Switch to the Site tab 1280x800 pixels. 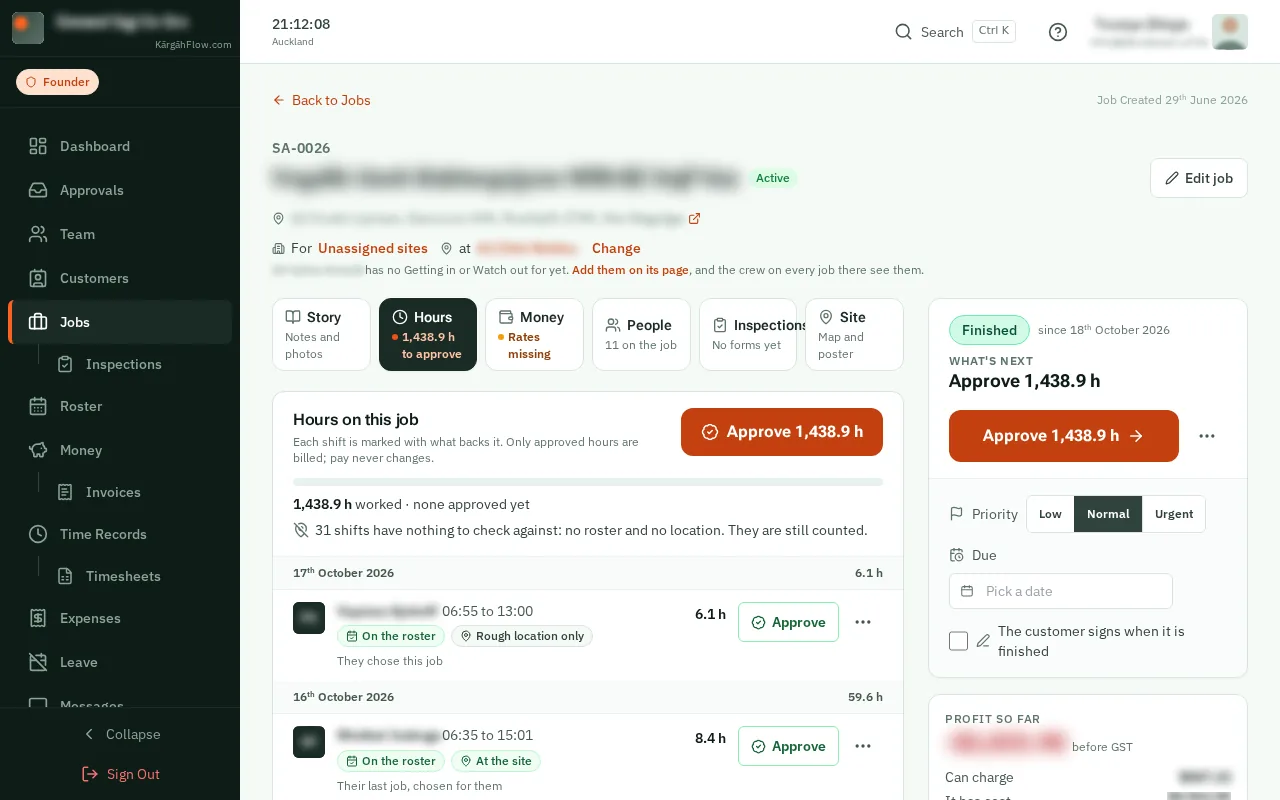854,334
